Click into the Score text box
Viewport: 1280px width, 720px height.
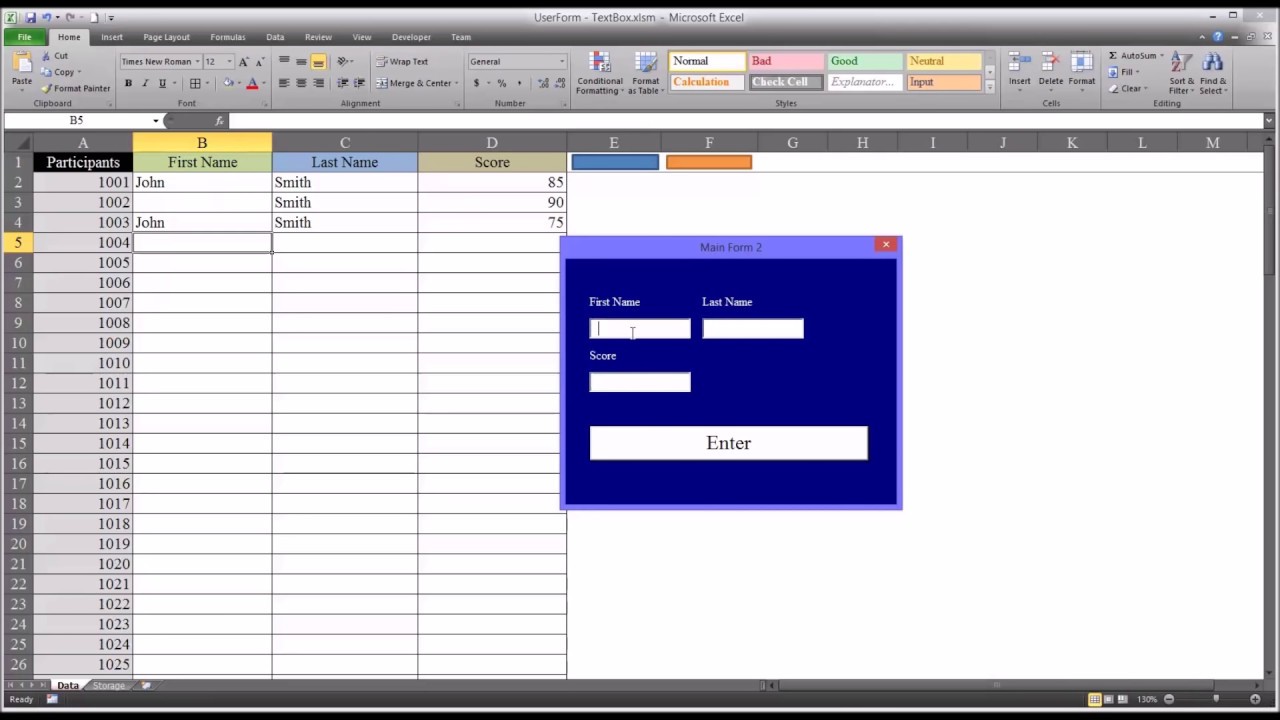(x=640, y=382)
